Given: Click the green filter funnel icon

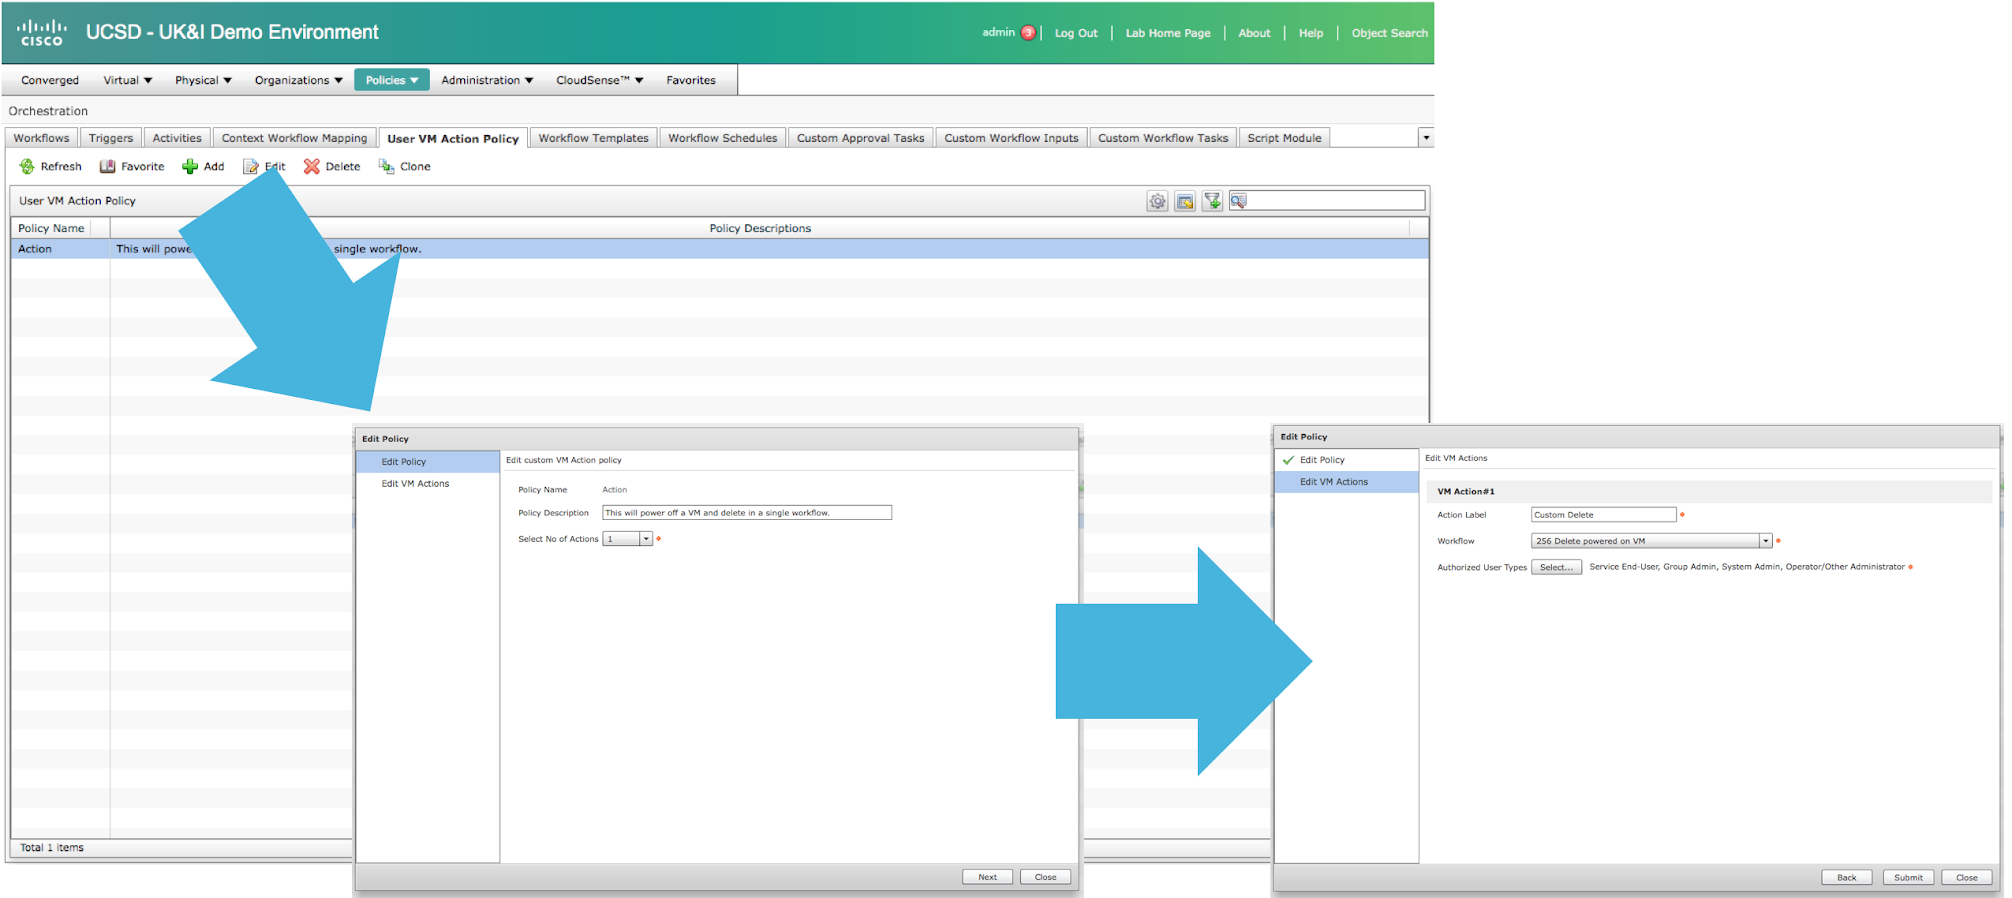Looking at the screenshot, I should click(1212, 202).
